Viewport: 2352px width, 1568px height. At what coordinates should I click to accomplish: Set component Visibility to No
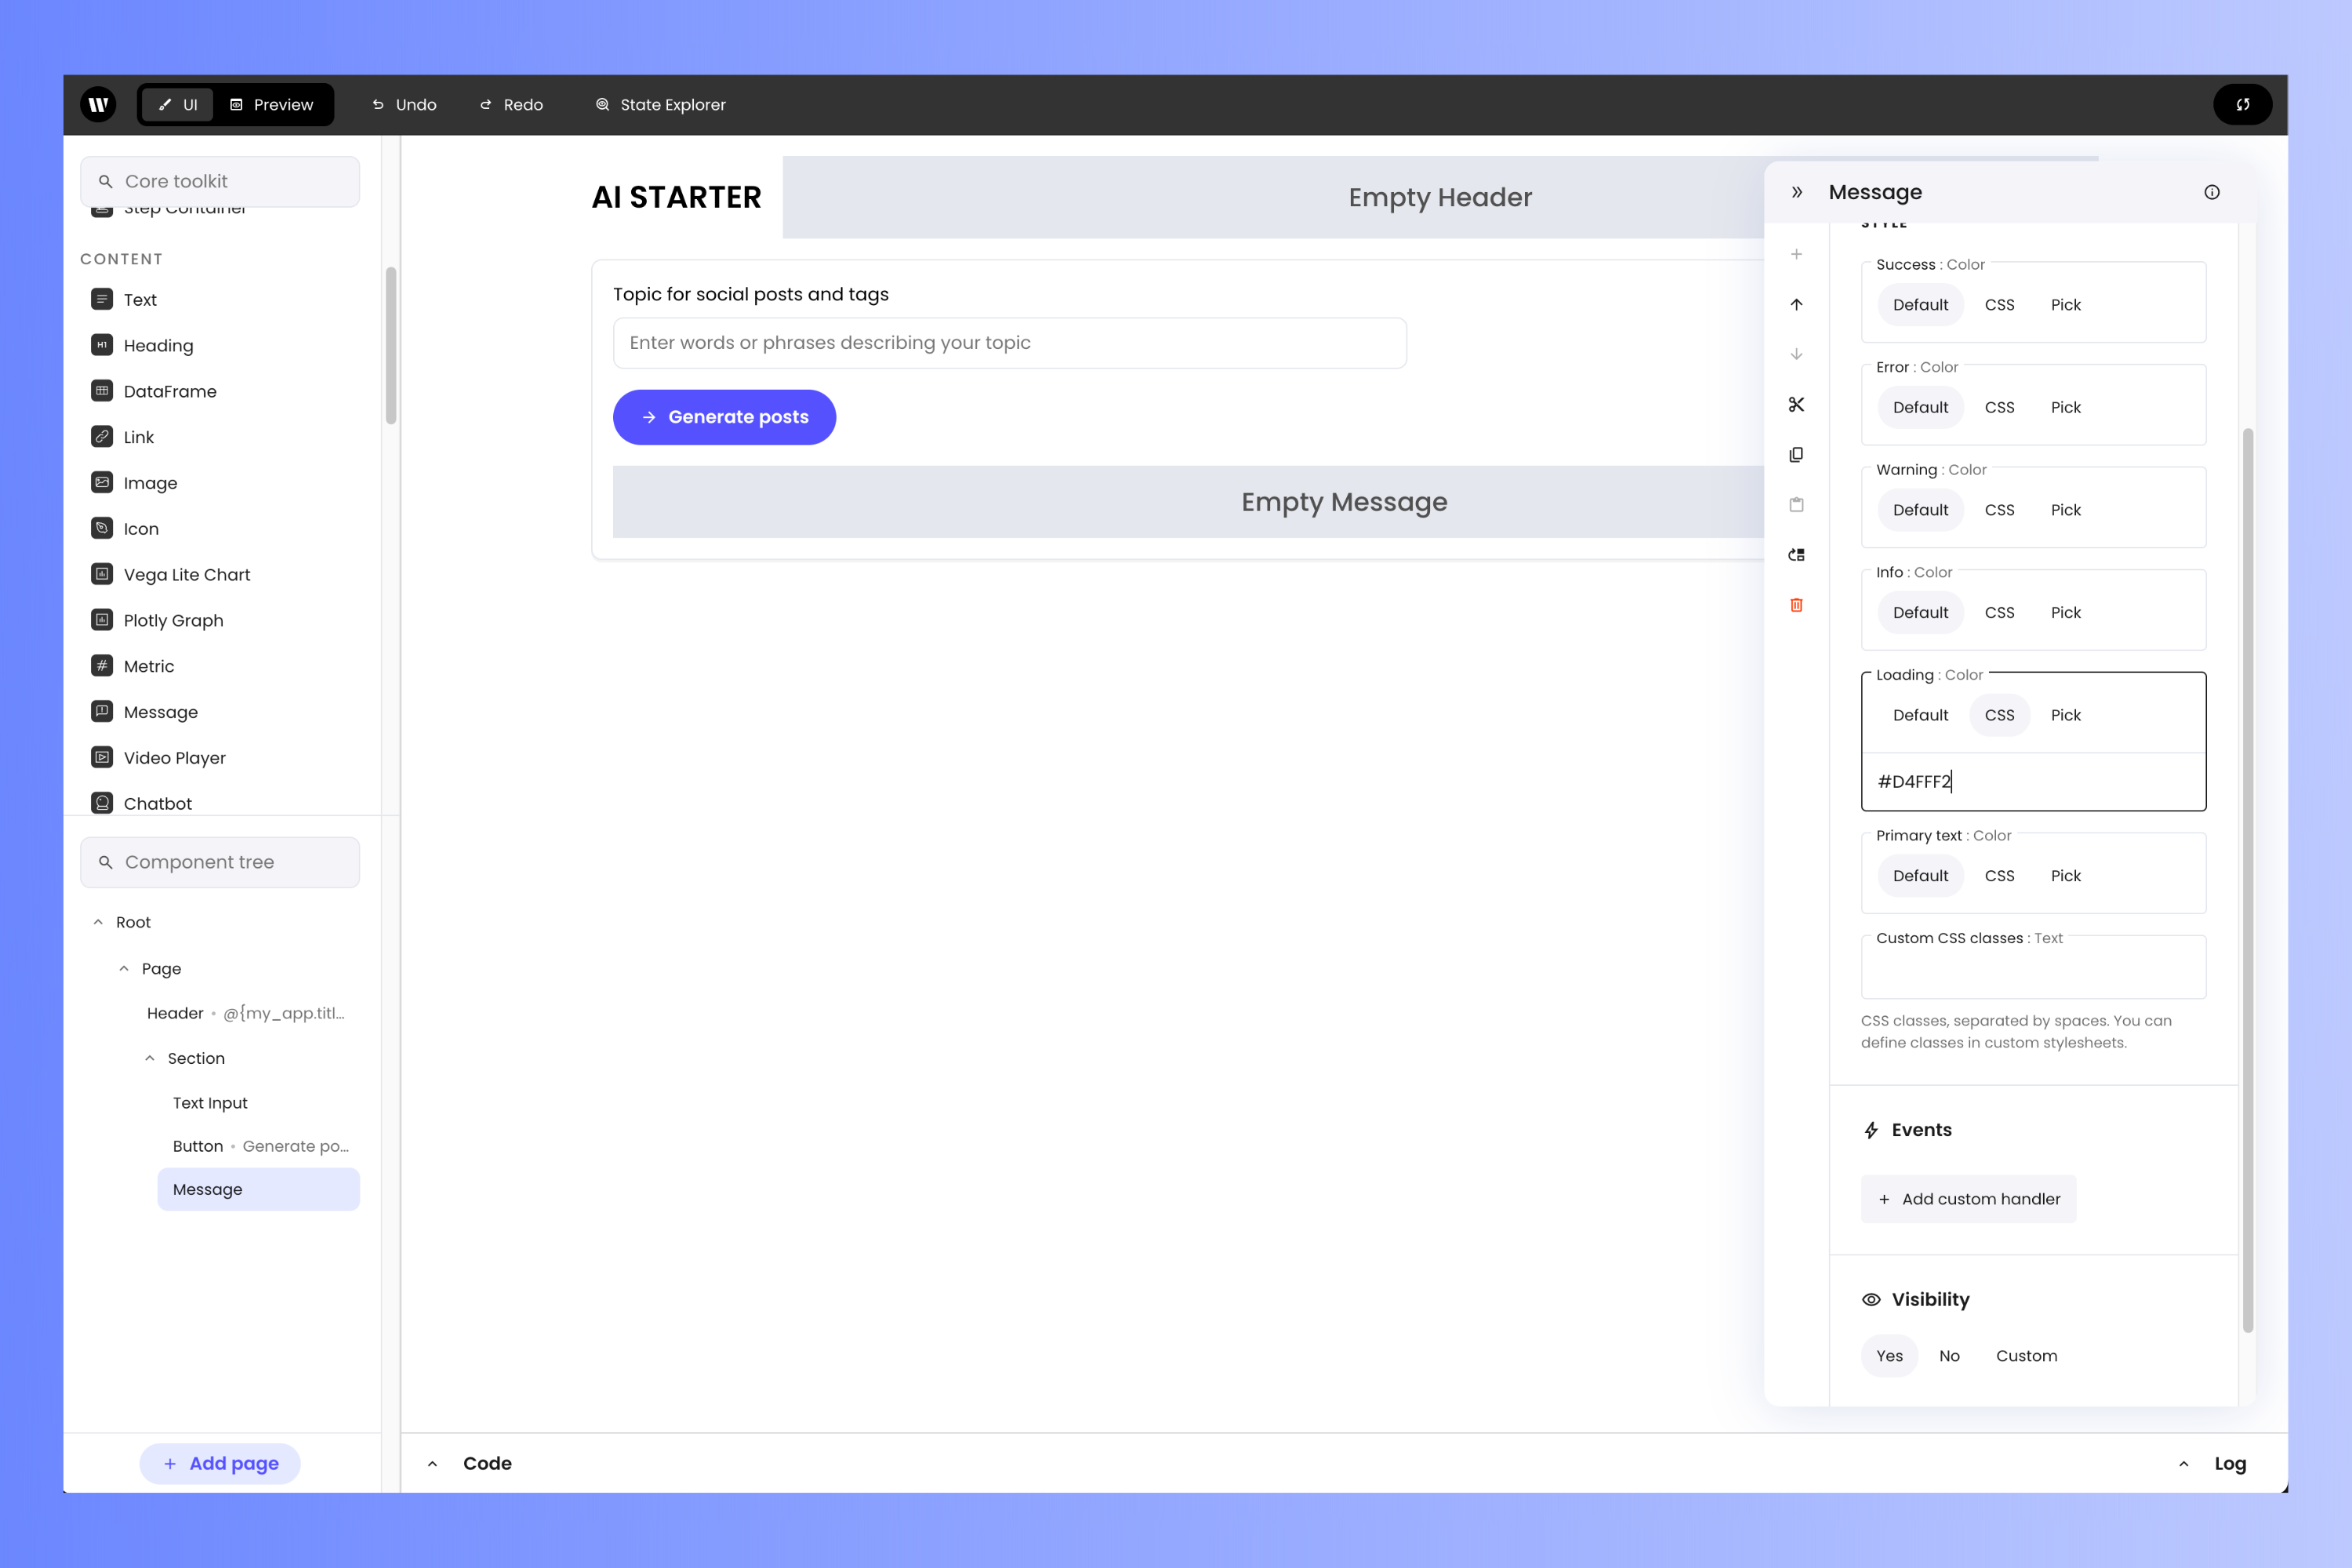[1949, 1355]
